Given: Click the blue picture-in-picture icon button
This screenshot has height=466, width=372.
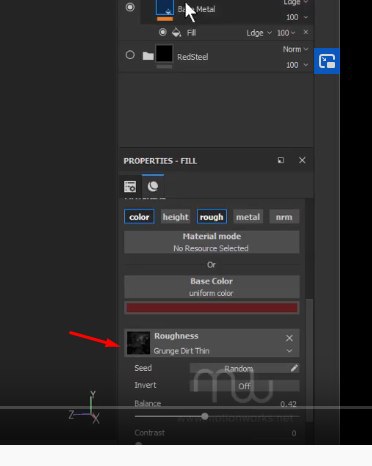Looking at the screenshot, I should tap(327, 61).
